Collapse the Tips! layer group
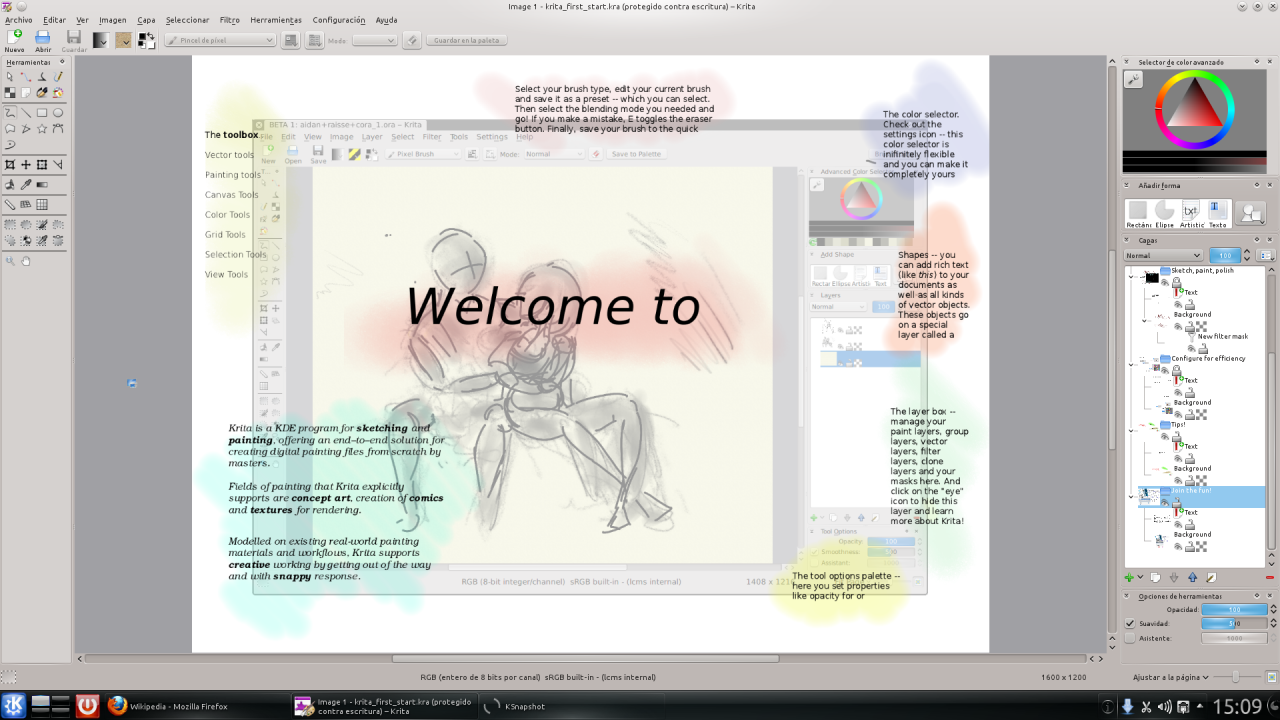The image size is (1280, 720). click(x=1131, y=431)
